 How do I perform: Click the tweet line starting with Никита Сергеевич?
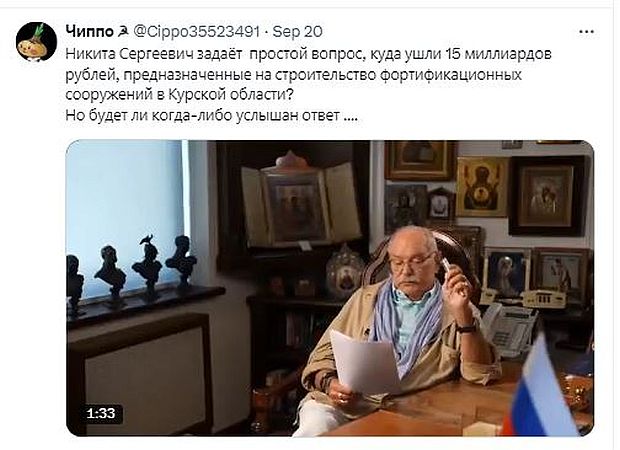308,54
